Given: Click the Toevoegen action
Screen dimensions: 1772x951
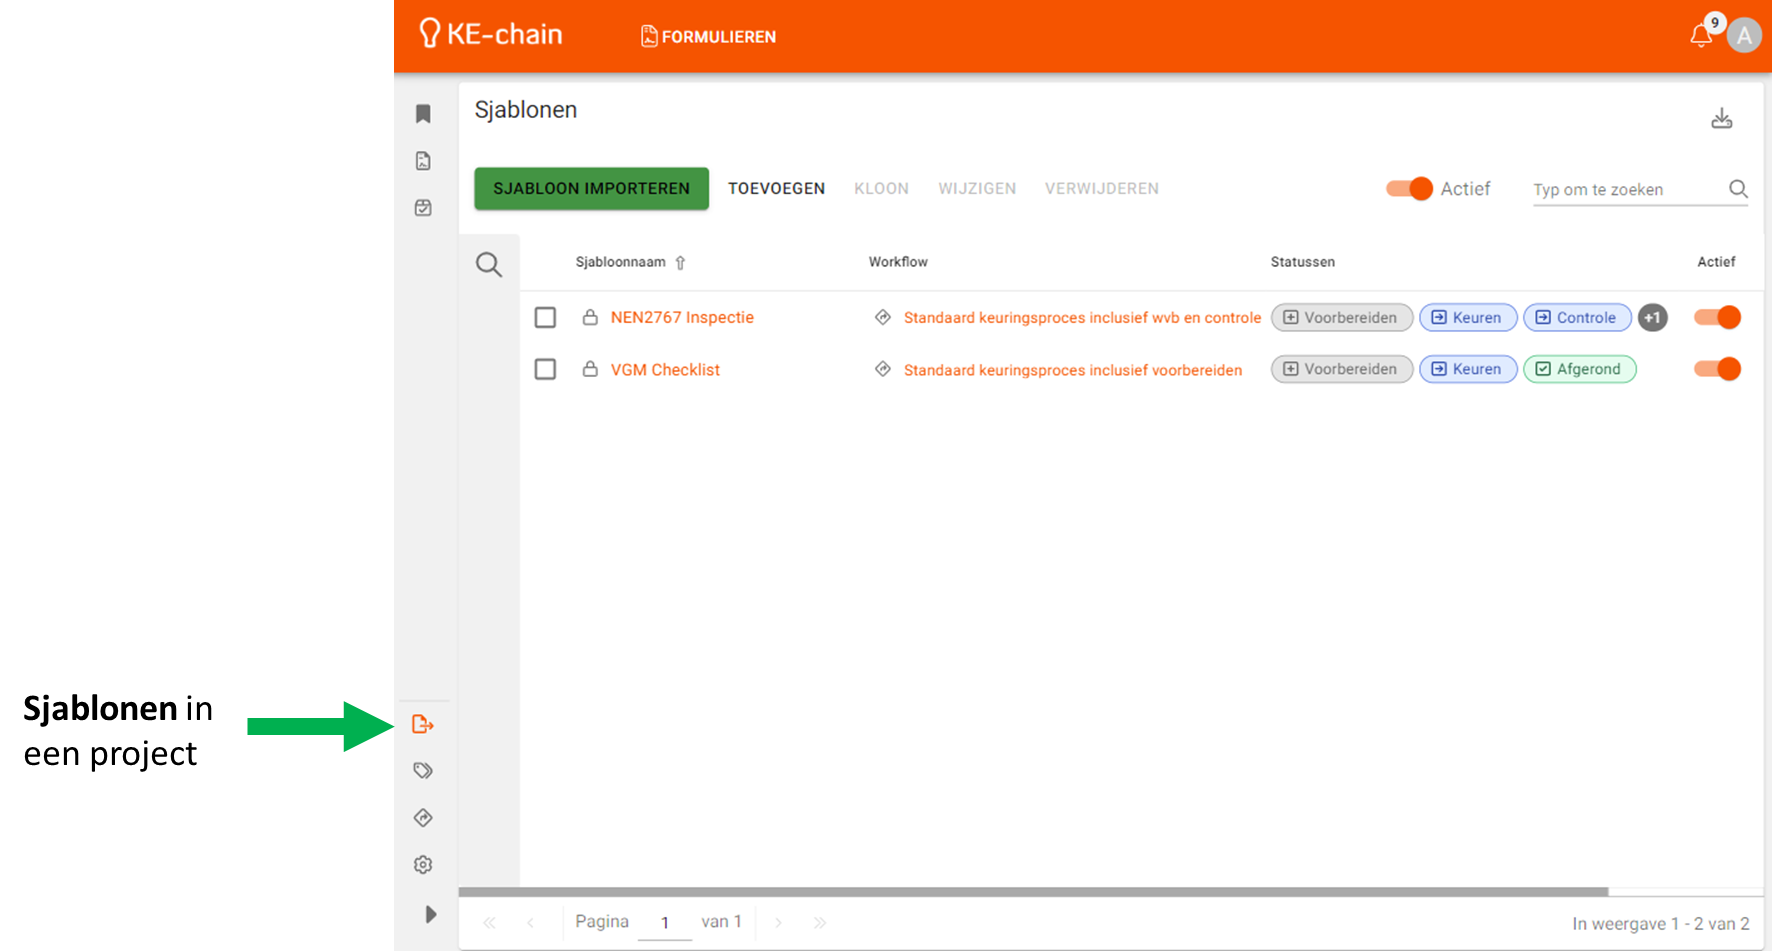Looking at the screenshot, I should [x=776, y=189].
